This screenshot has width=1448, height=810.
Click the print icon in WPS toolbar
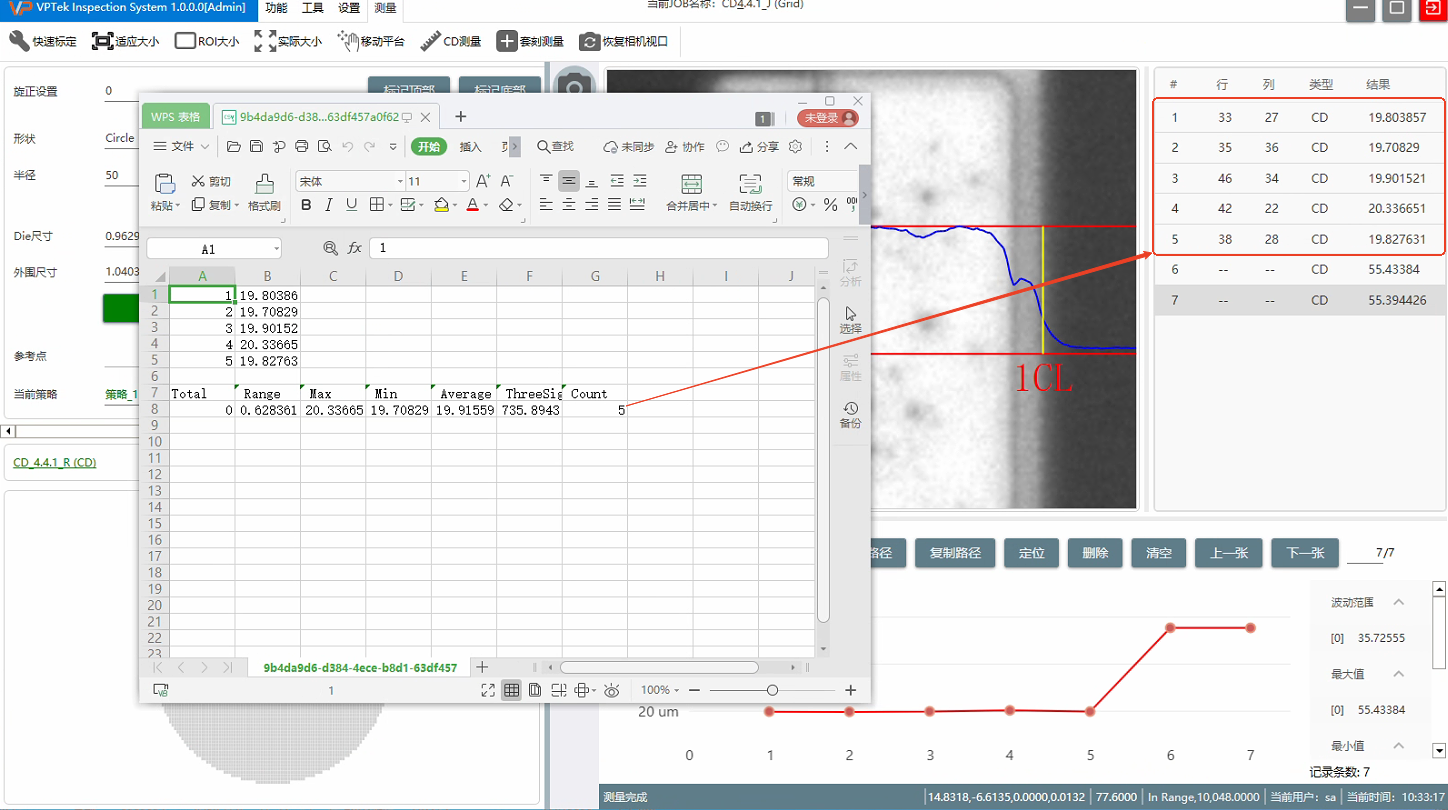(302, 147)
